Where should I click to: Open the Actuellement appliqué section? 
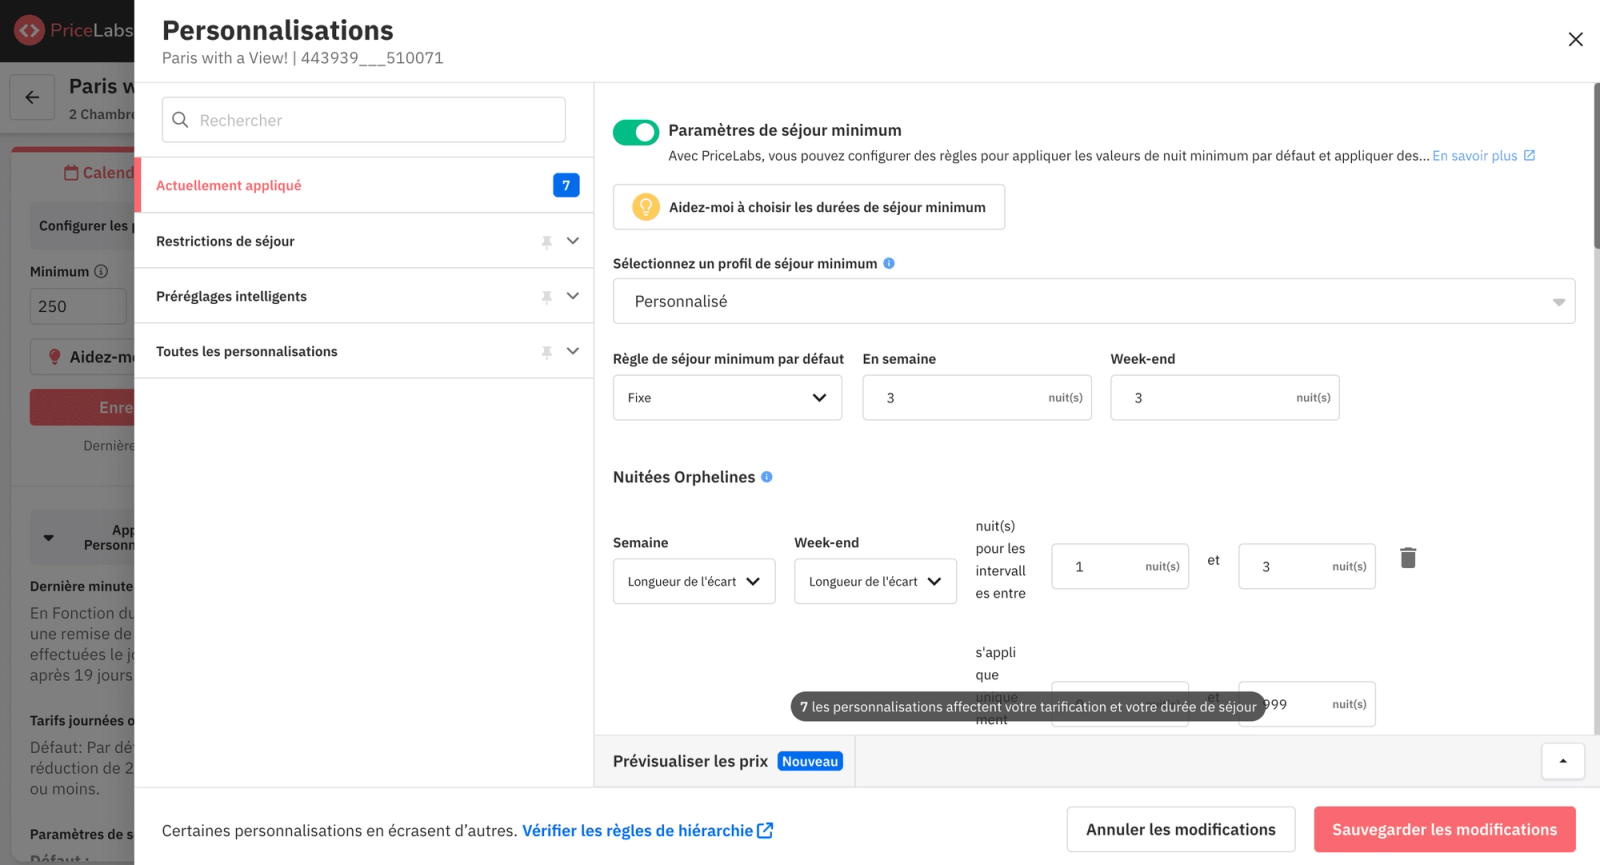(x=364, y=185)
